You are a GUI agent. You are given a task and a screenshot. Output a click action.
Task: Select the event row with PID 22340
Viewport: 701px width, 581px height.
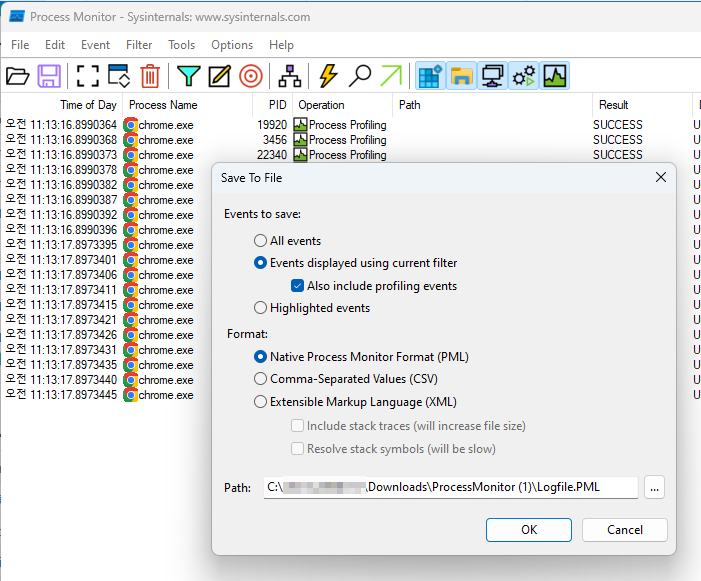350,155
